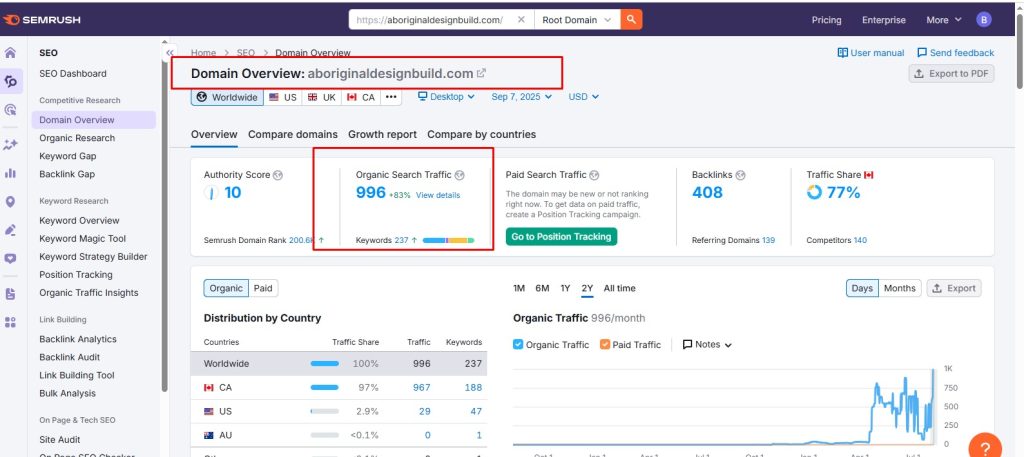Toggle the Paid Traffic checkbox
The image size is (1024, 457).
pos(605,344)
